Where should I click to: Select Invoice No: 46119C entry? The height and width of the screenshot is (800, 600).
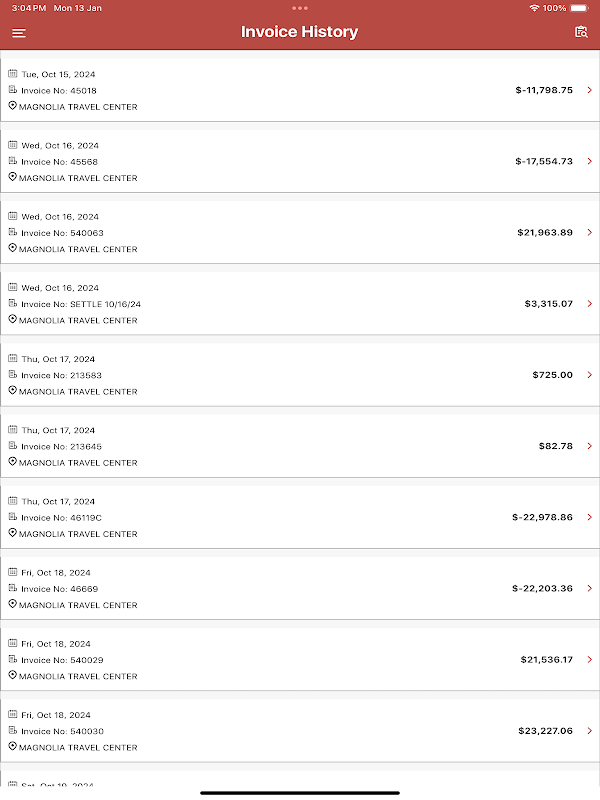coord(61,518)
